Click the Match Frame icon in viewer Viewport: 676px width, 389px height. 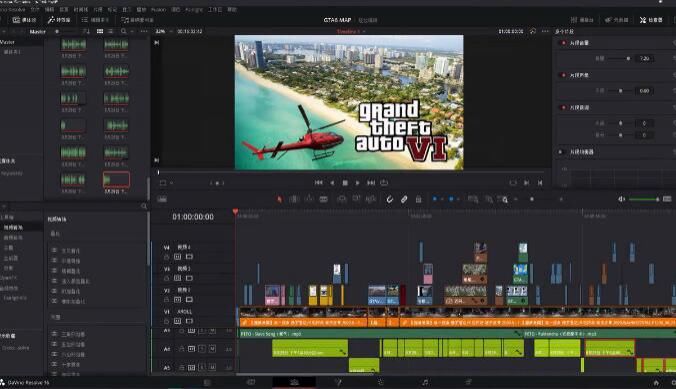513,183
